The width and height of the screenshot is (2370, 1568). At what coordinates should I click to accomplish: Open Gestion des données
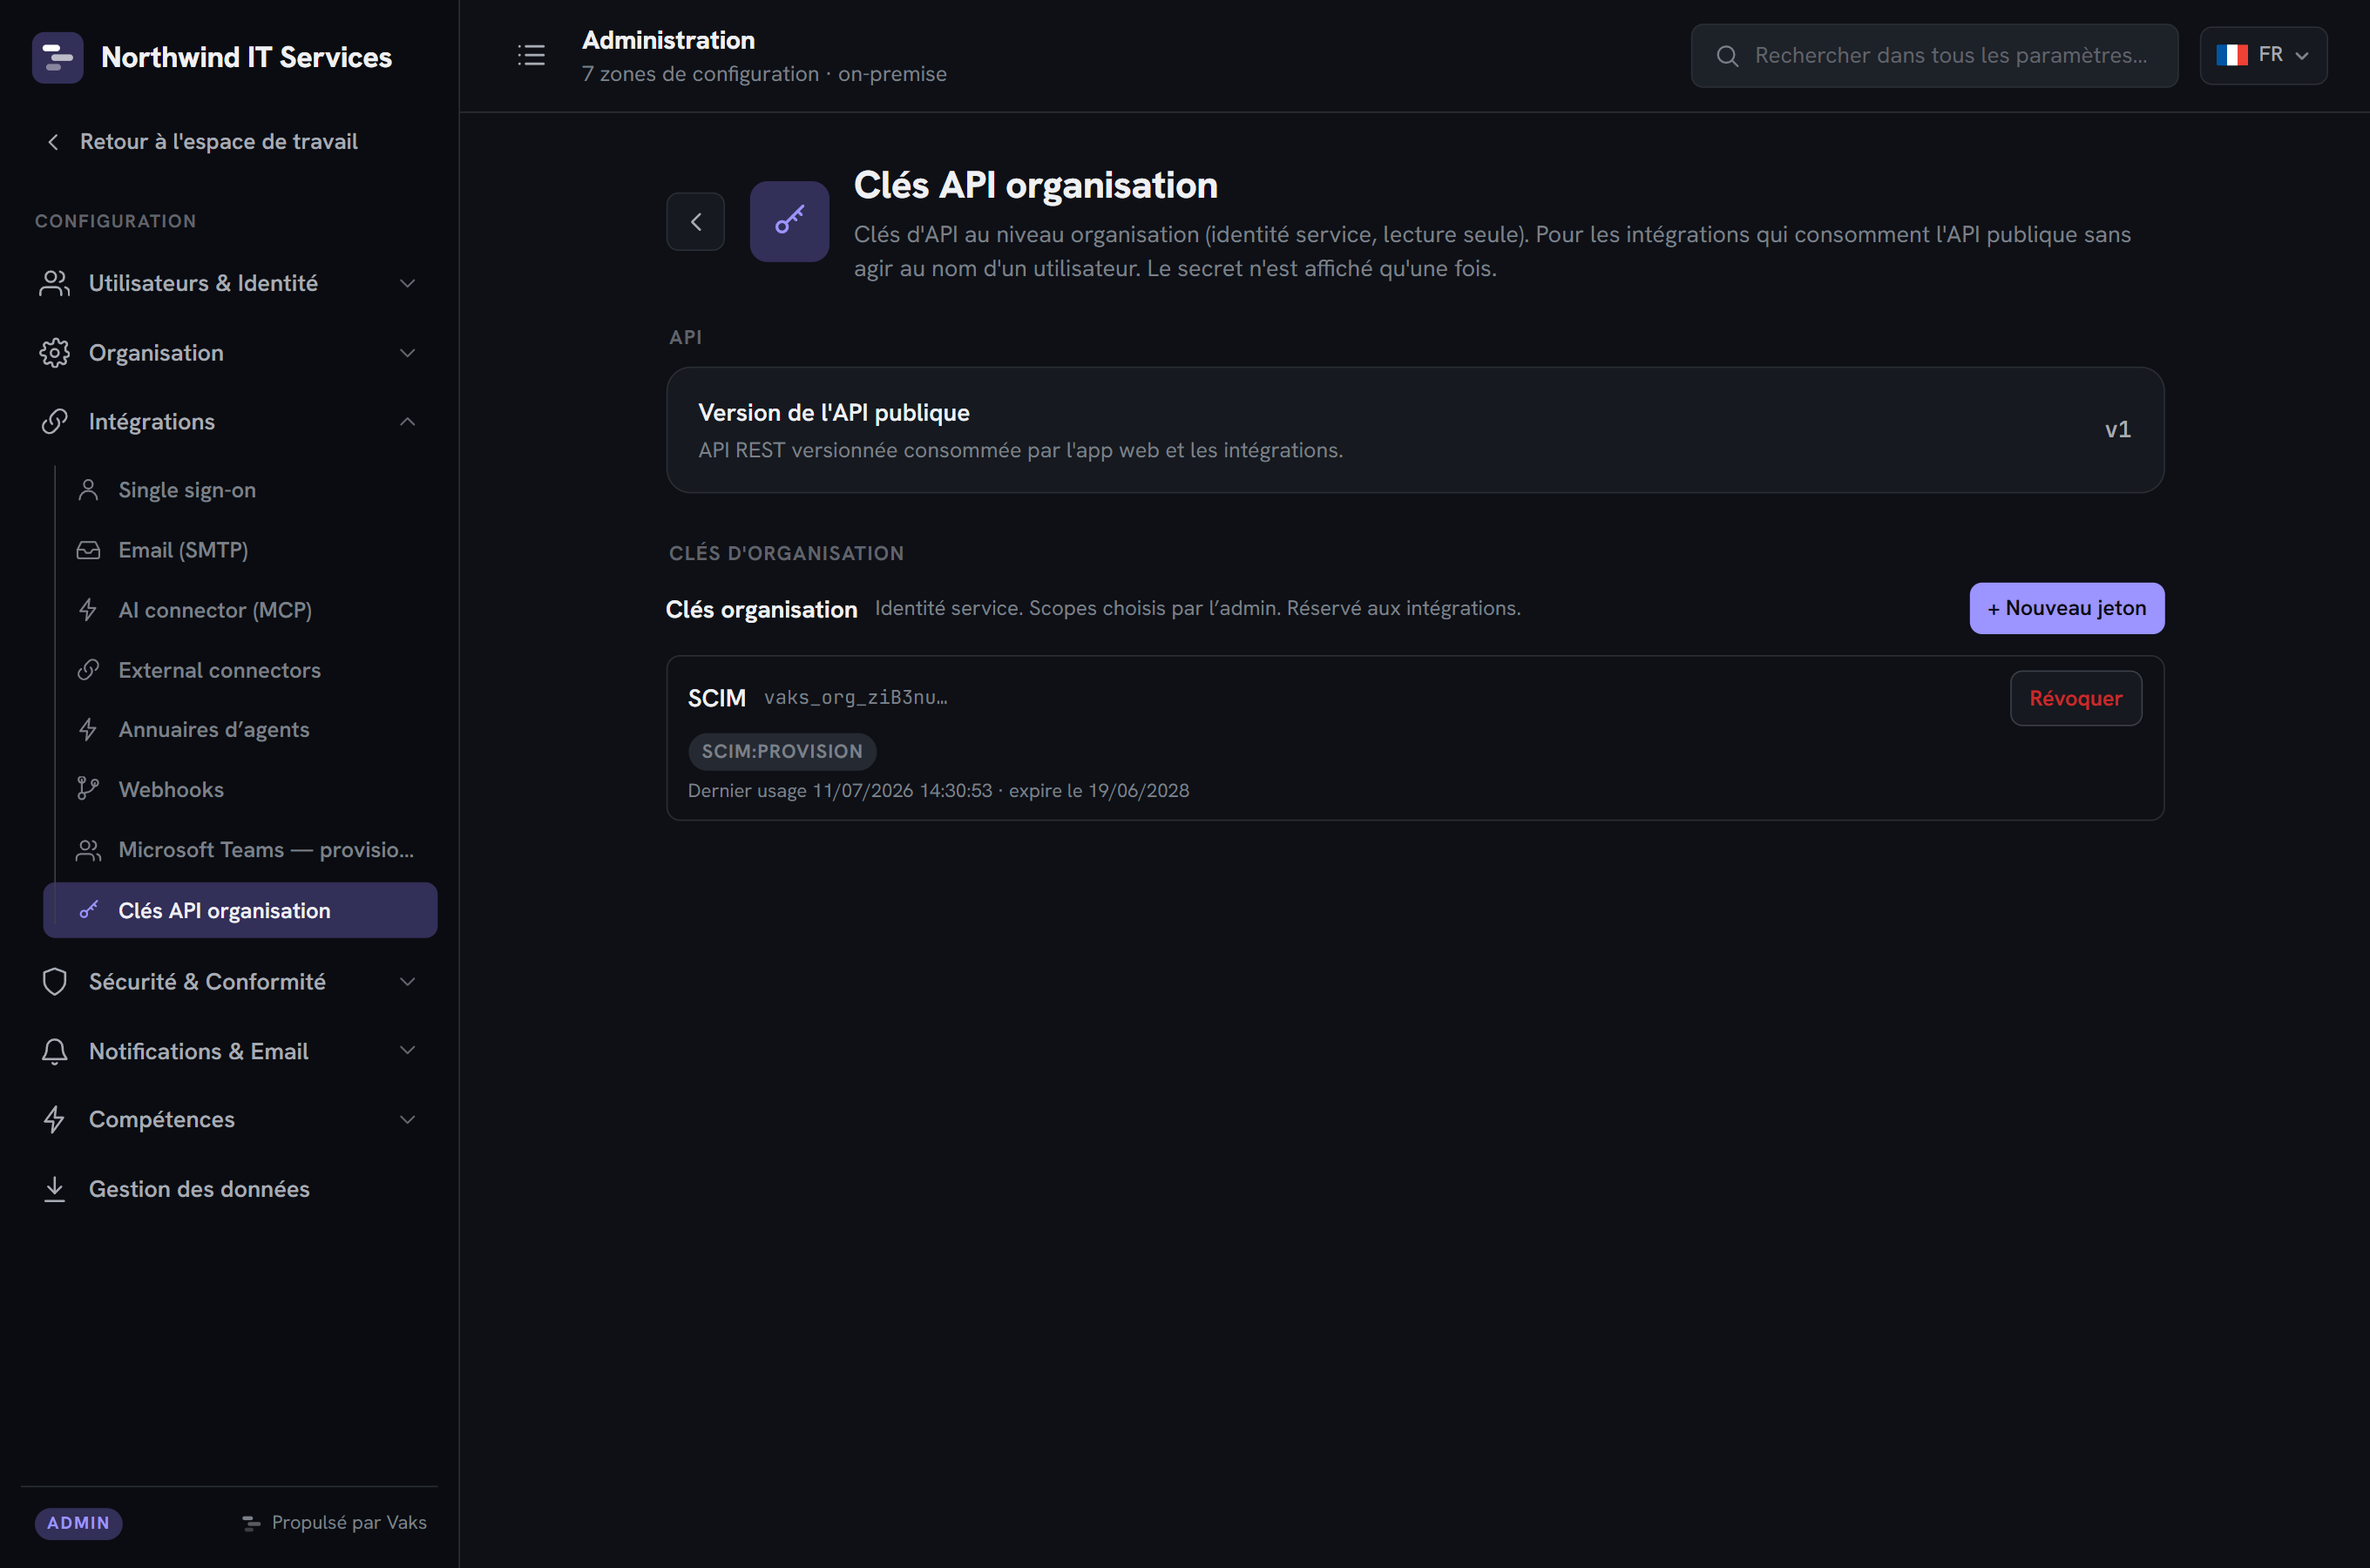(229, 1189)
